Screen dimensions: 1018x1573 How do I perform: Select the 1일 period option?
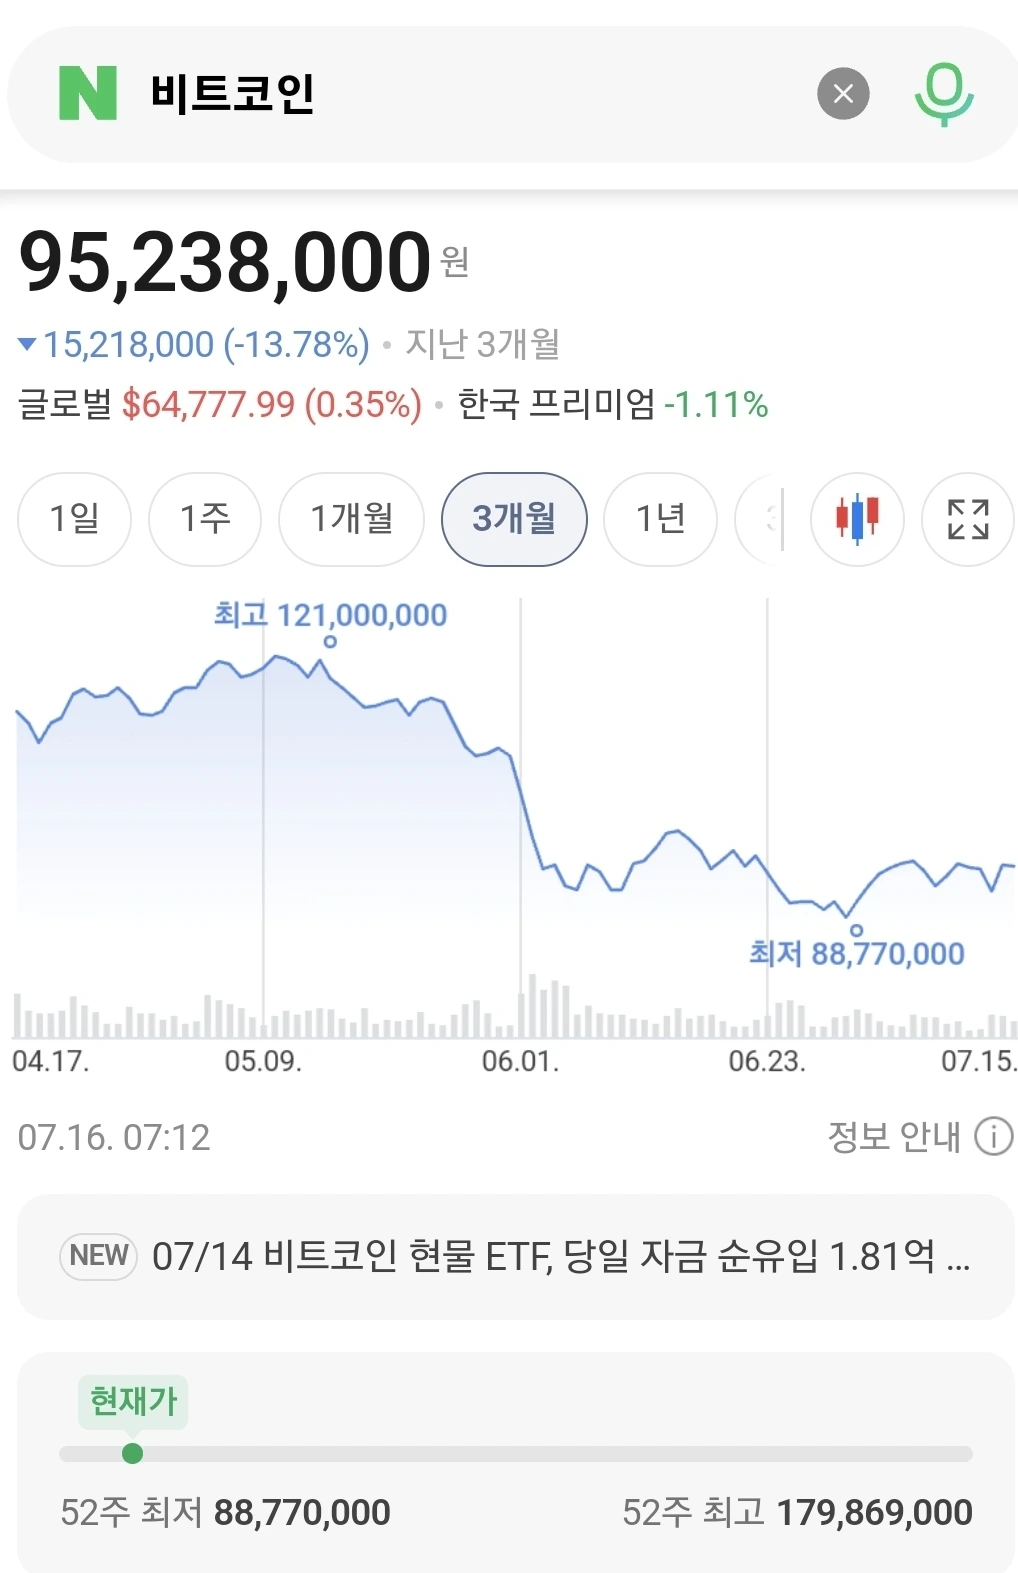pyautogui.click(x=75, y=518)
